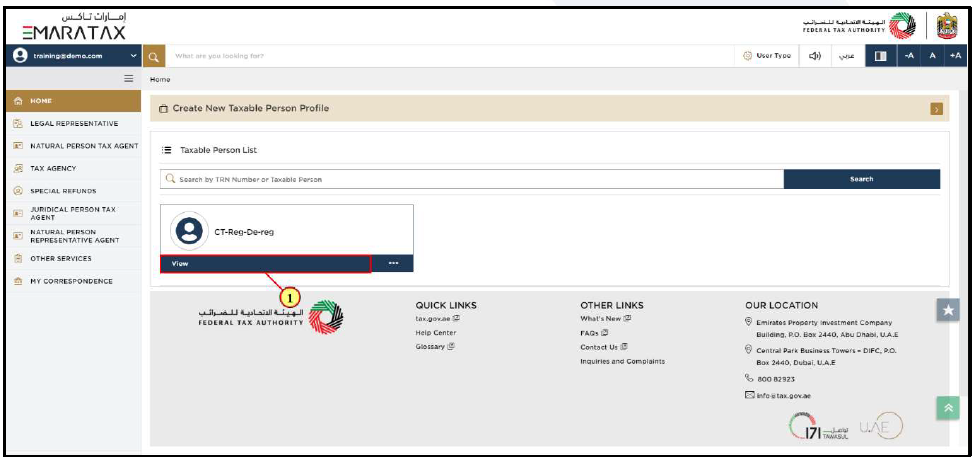Screen dimensions: 972x457
Task: Click the speaker audio icon
Action: point(814,56)
